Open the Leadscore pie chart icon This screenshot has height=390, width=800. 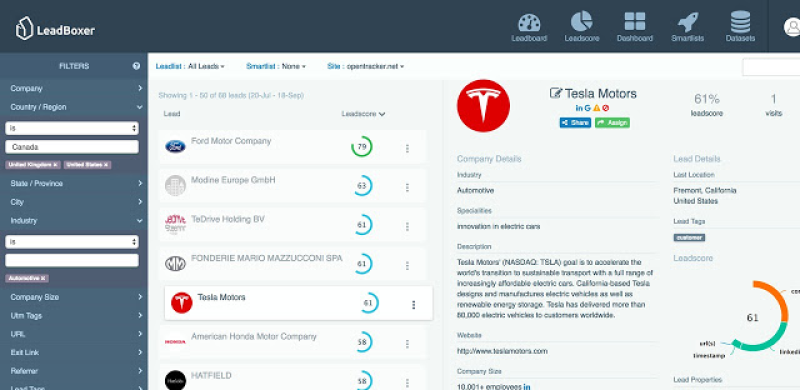tap(582, 22)
